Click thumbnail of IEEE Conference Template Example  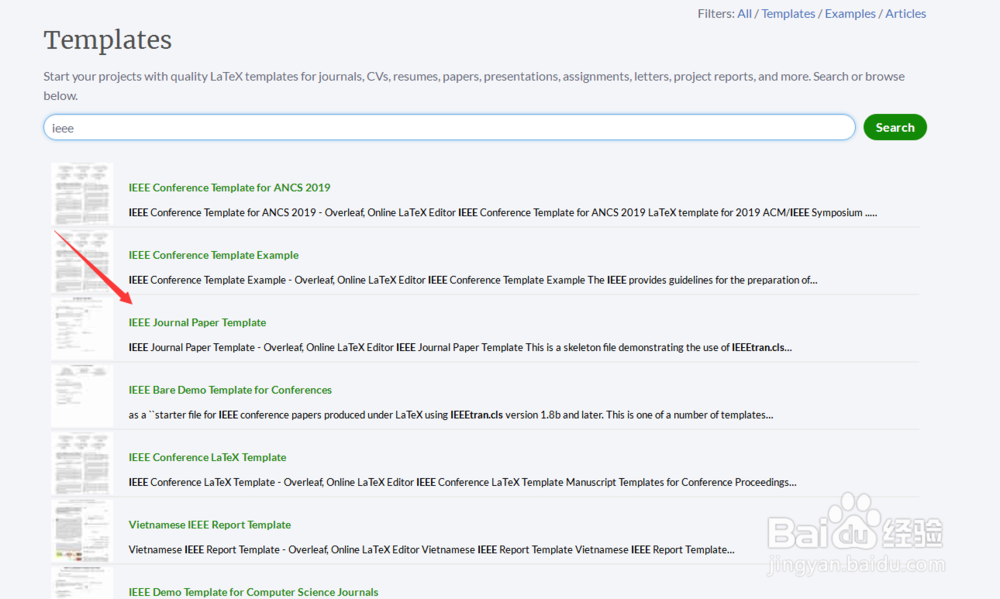(82, 261)
